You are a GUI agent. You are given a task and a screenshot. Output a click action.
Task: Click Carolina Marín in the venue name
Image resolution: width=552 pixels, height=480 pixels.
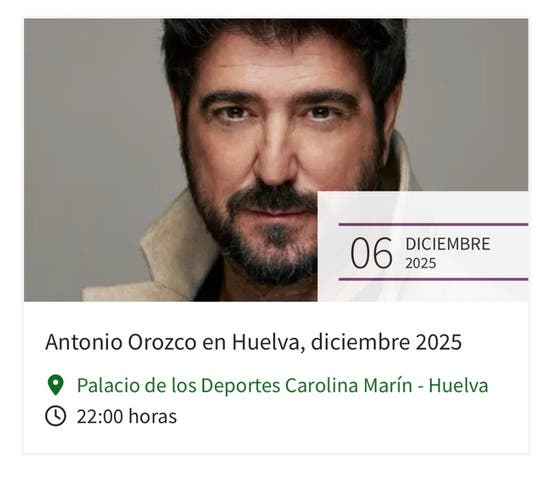(349, 385)
